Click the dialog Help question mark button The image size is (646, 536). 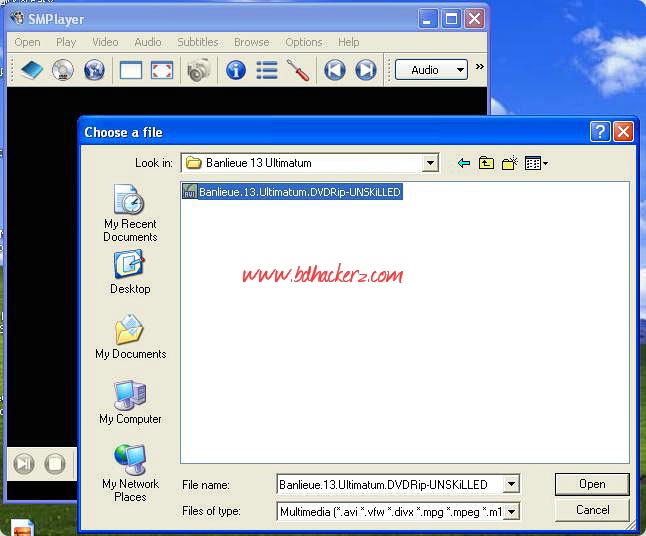pos(600,132)
